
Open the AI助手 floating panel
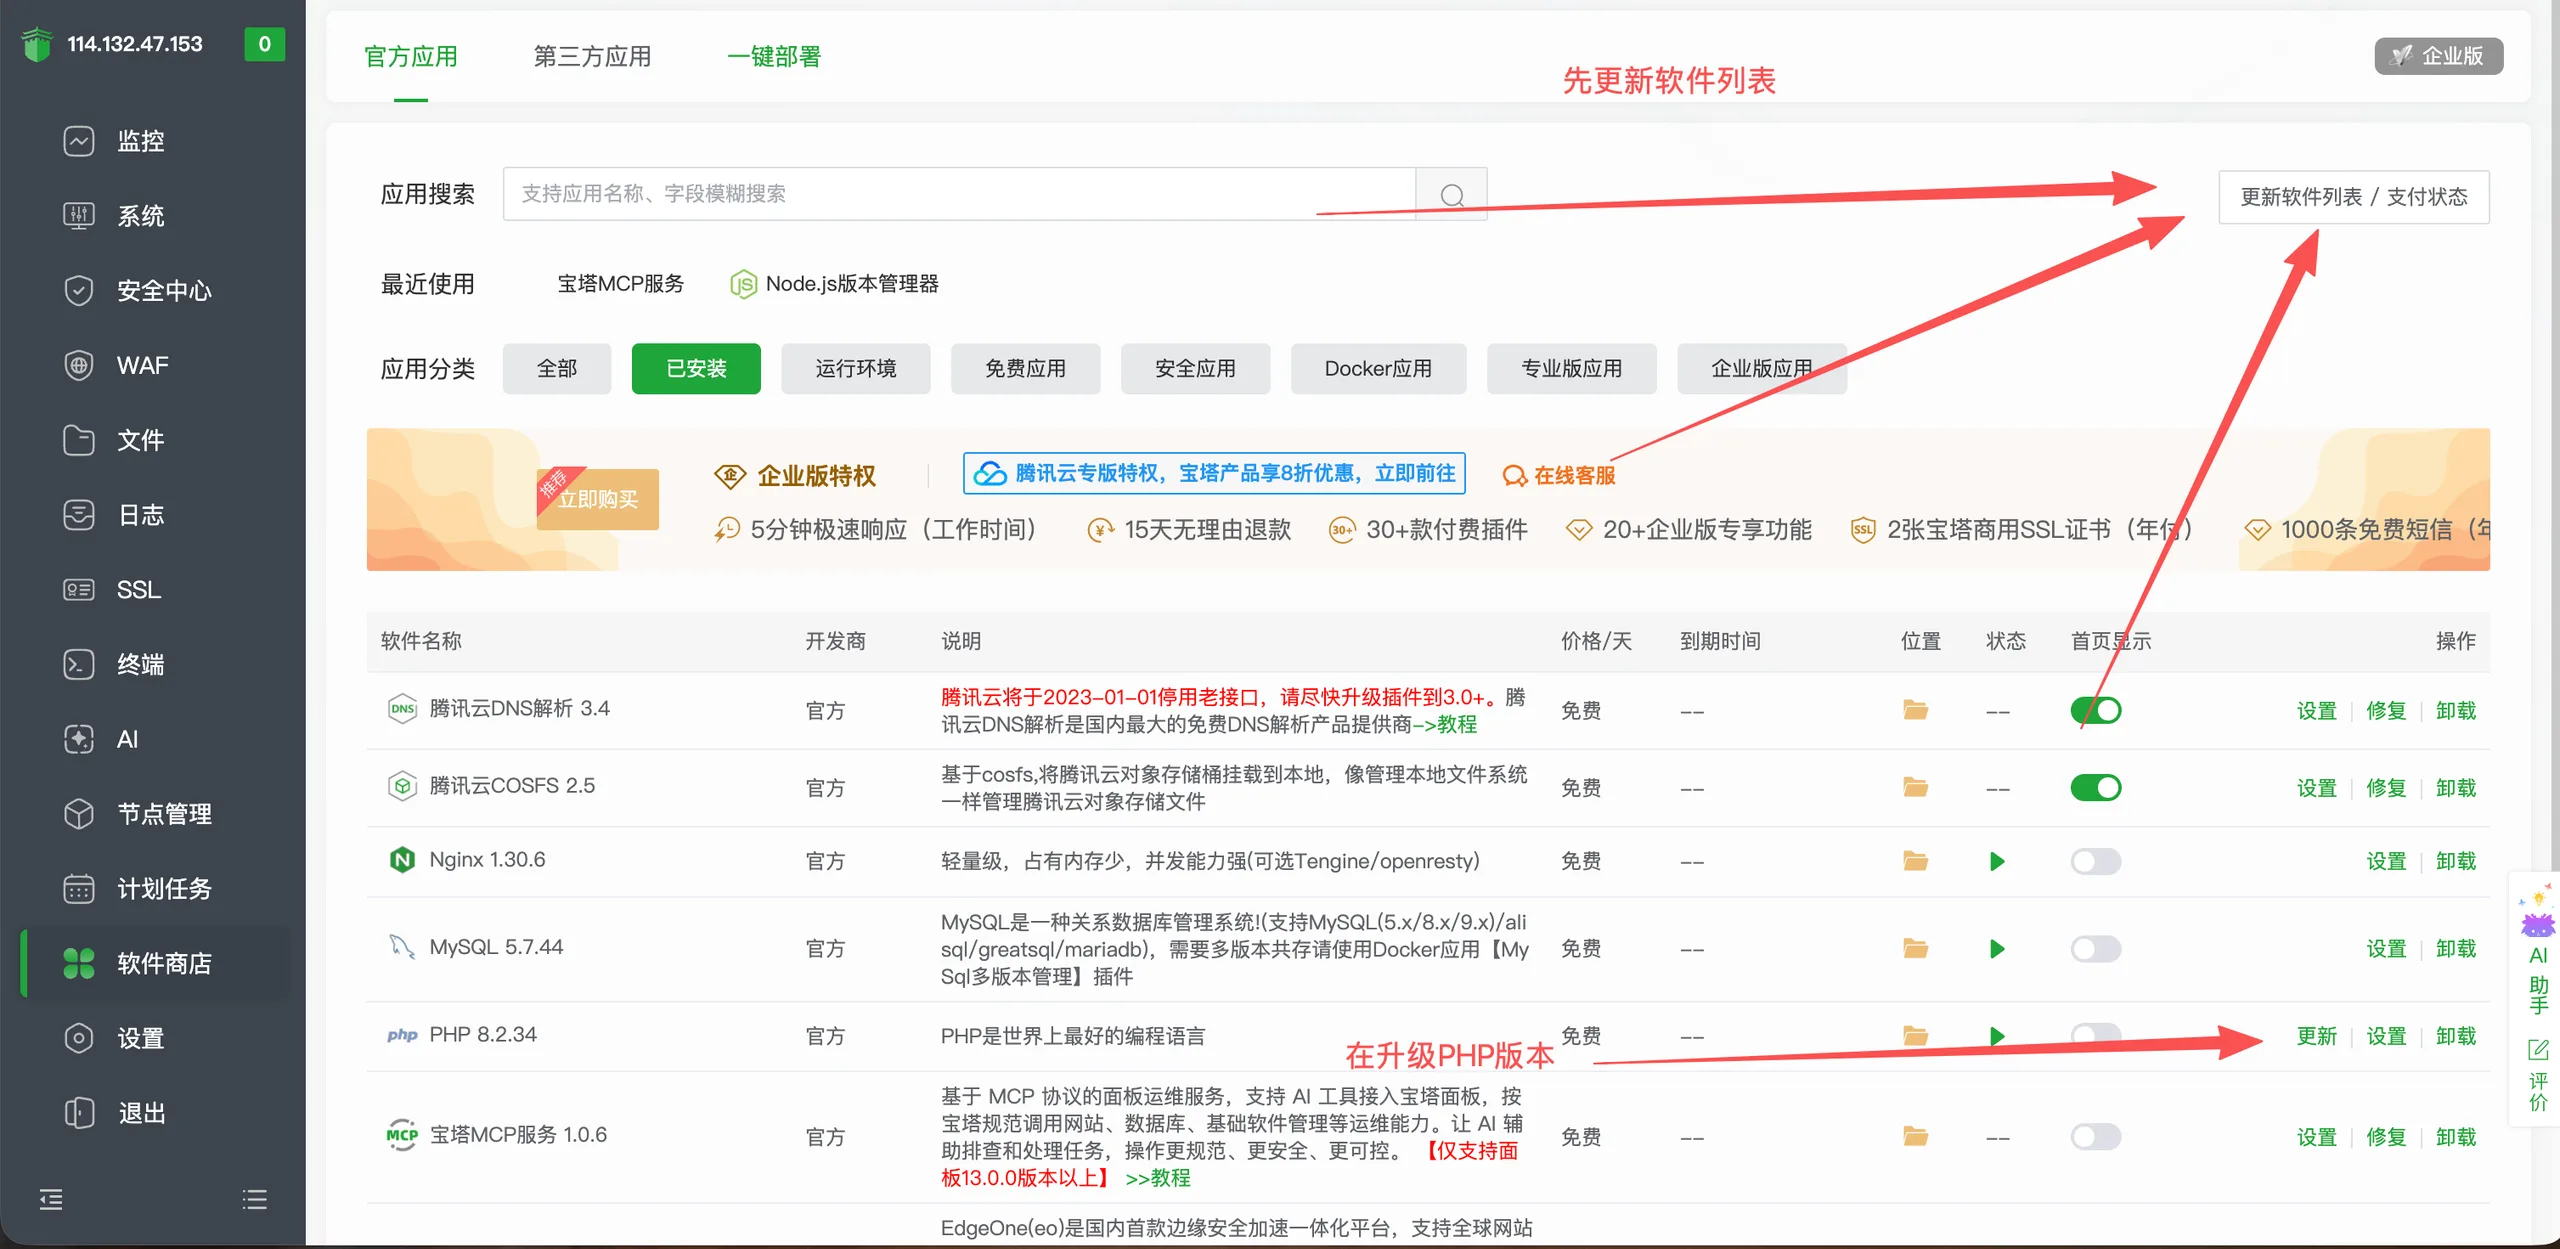click(x=2538, y=950)
